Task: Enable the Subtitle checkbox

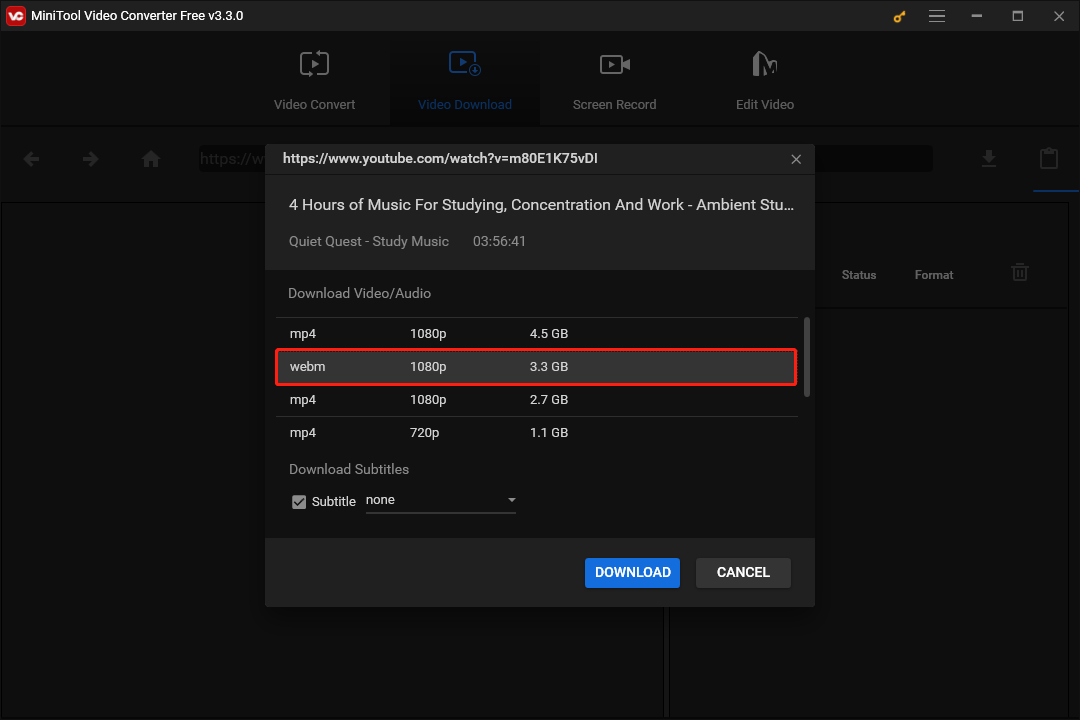Action: (298, 501)
